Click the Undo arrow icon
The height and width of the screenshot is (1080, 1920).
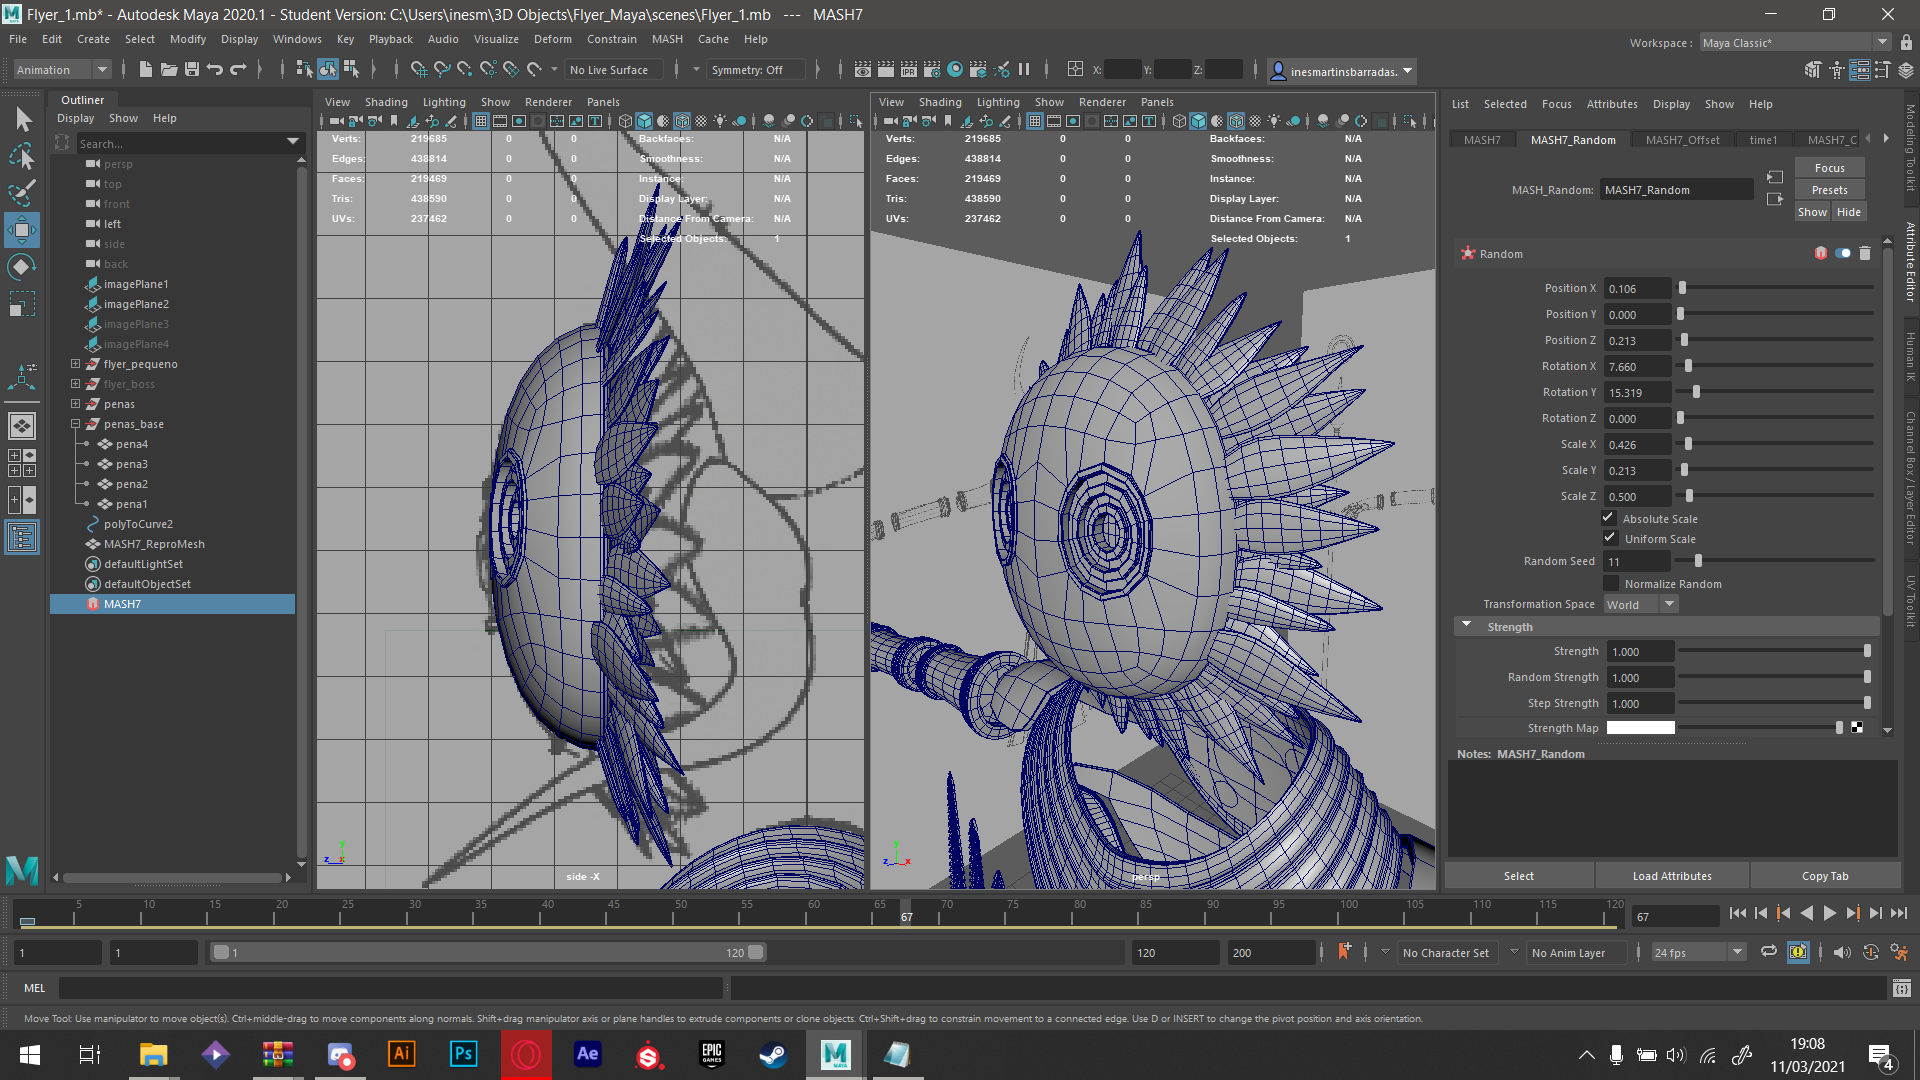tap(215, 69)
